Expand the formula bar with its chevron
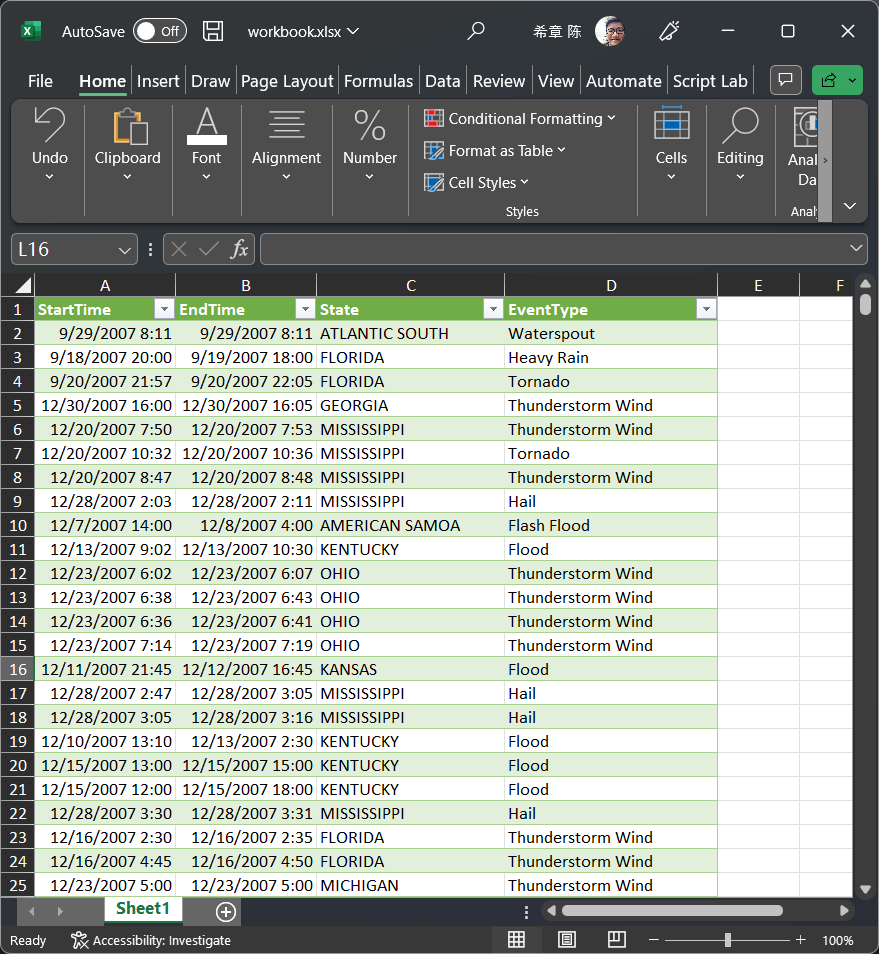 [x=856, y=248]
